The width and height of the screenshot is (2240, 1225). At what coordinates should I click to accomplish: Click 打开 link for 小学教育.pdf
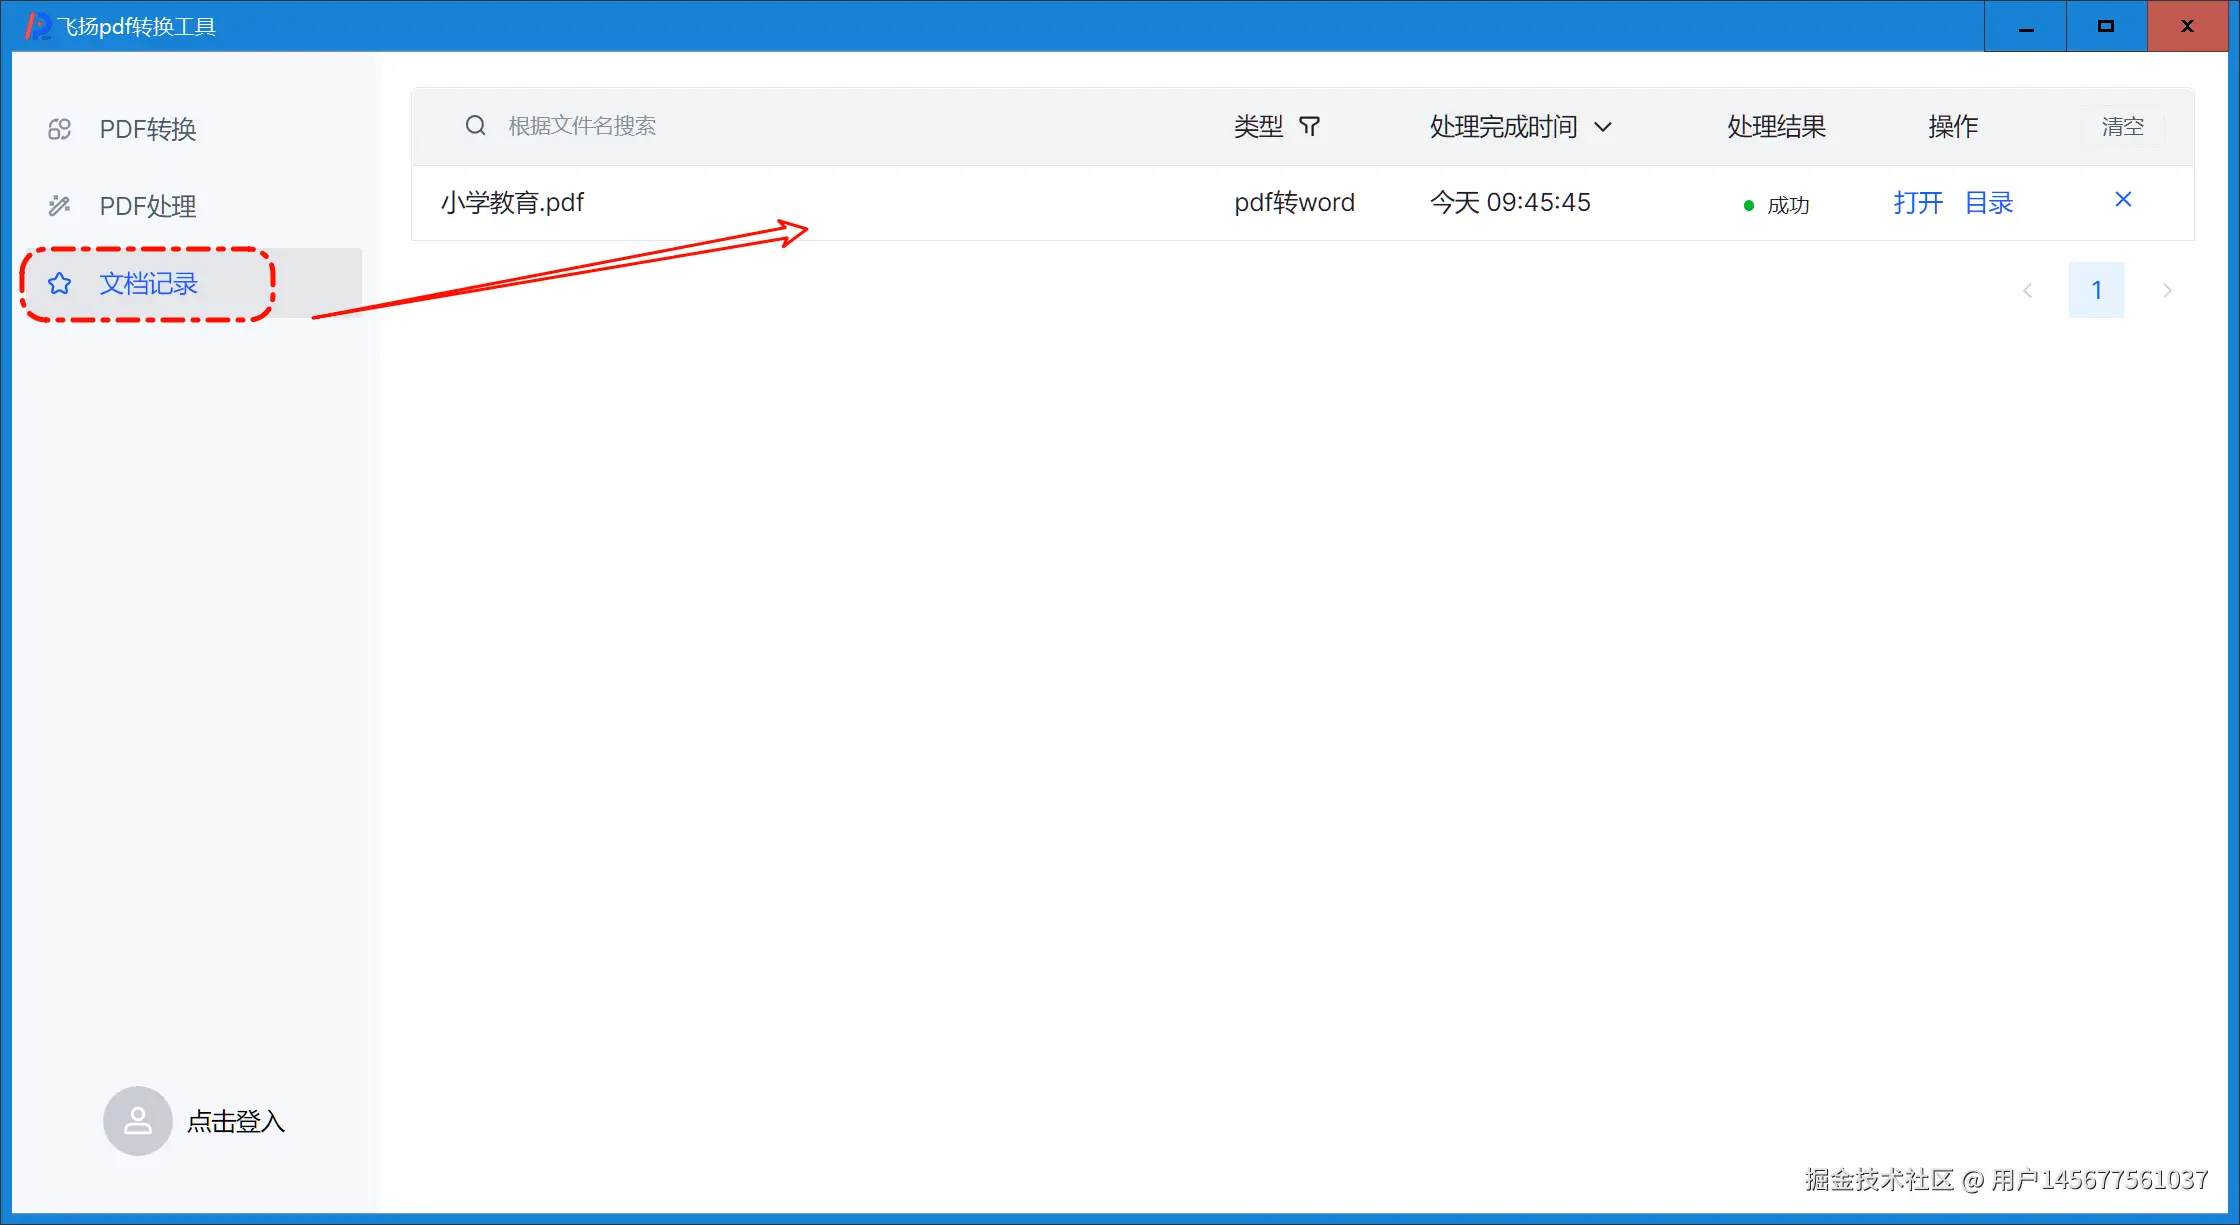(x=1917, y=203)
